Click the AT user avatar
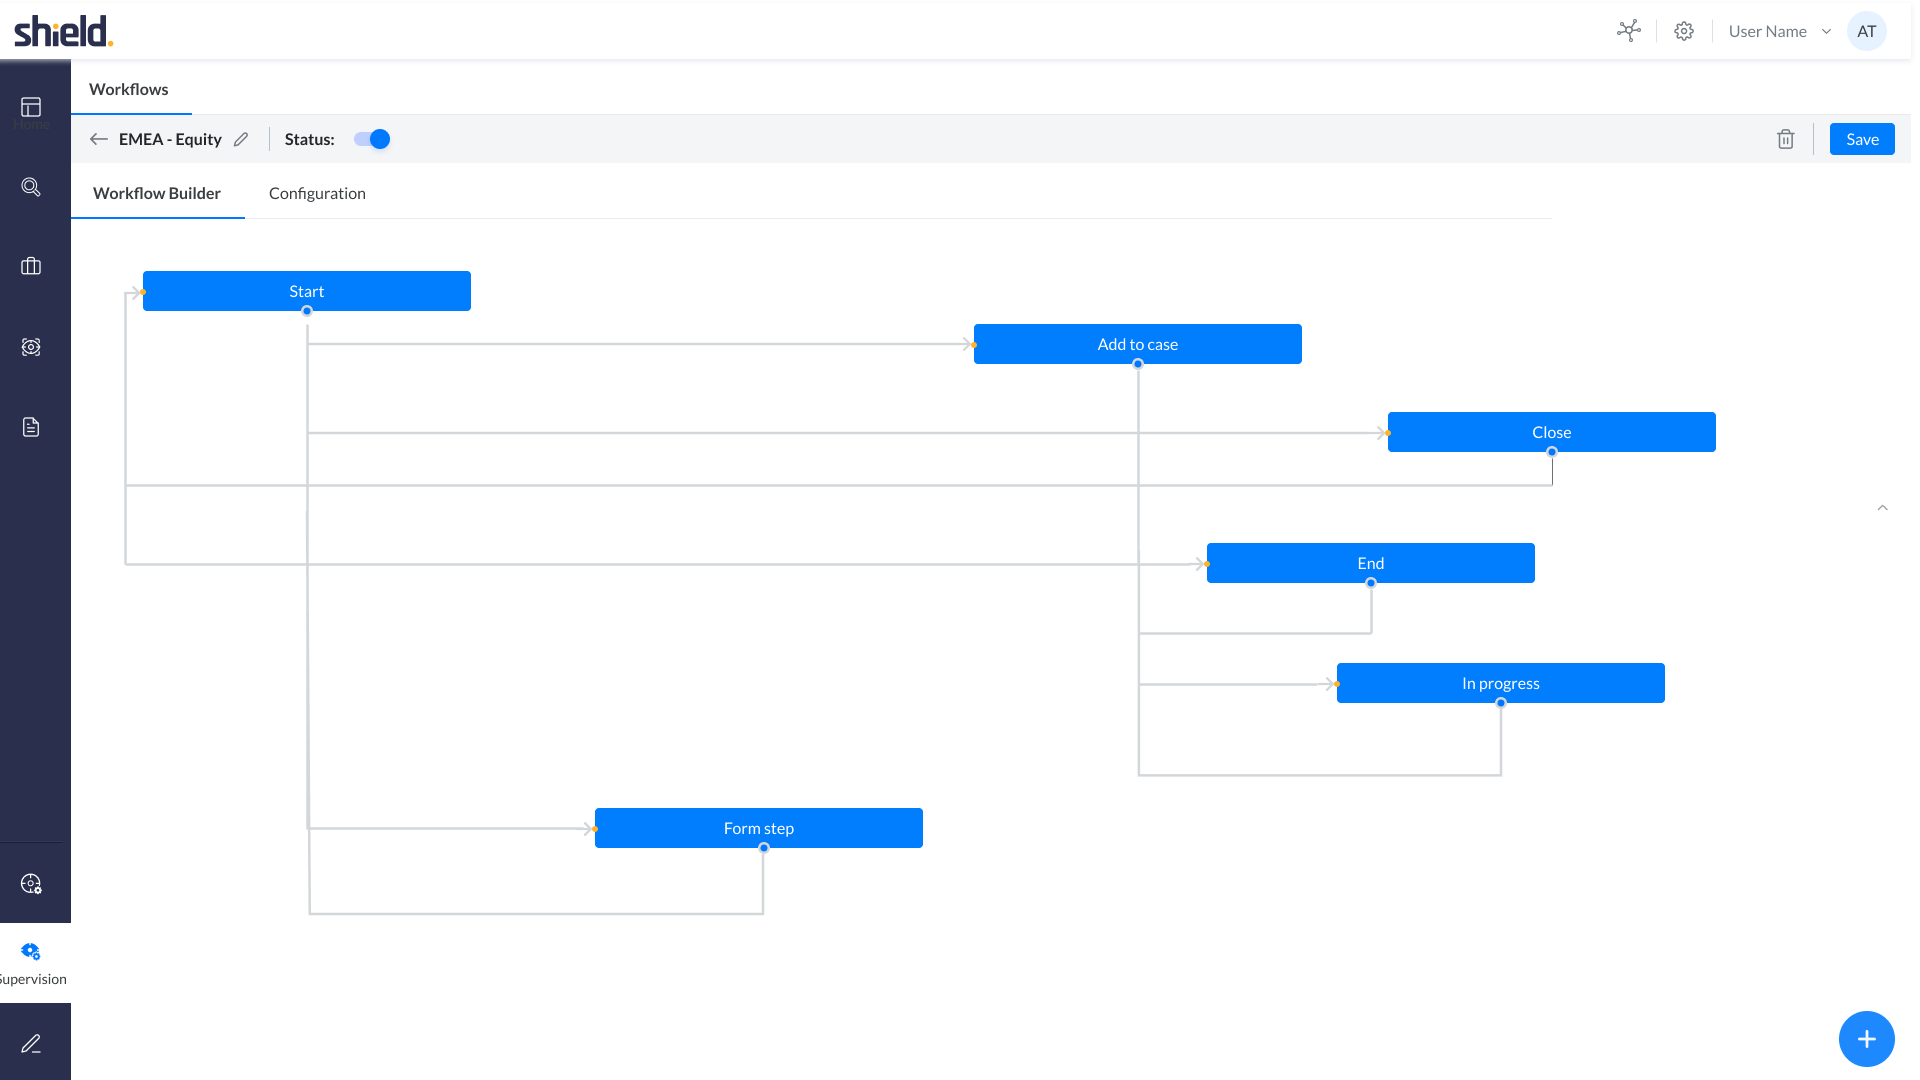 1866,31
